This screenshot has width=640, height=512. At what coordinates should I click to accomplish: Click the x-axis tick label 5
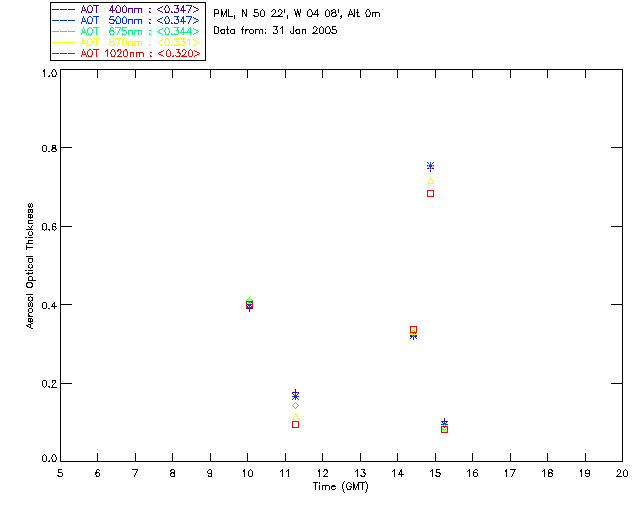pyautogui.click(x=60, y=474)
